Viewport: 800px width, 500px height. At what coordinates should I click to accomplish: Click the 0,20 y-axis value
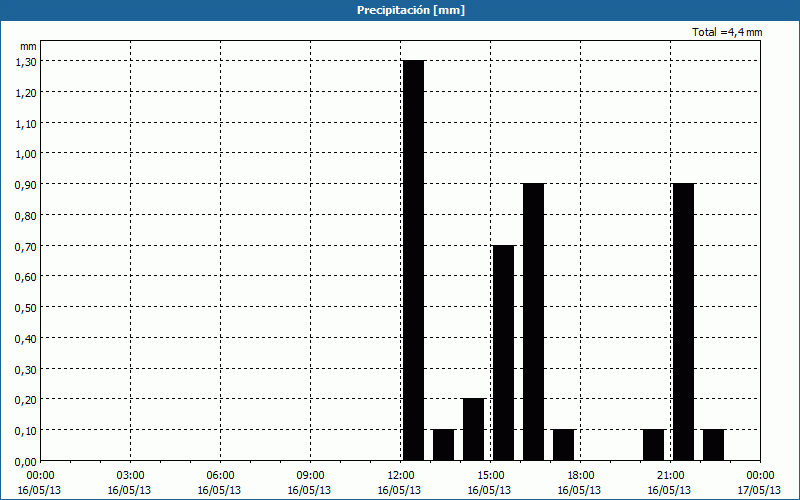tap(26, 399)
